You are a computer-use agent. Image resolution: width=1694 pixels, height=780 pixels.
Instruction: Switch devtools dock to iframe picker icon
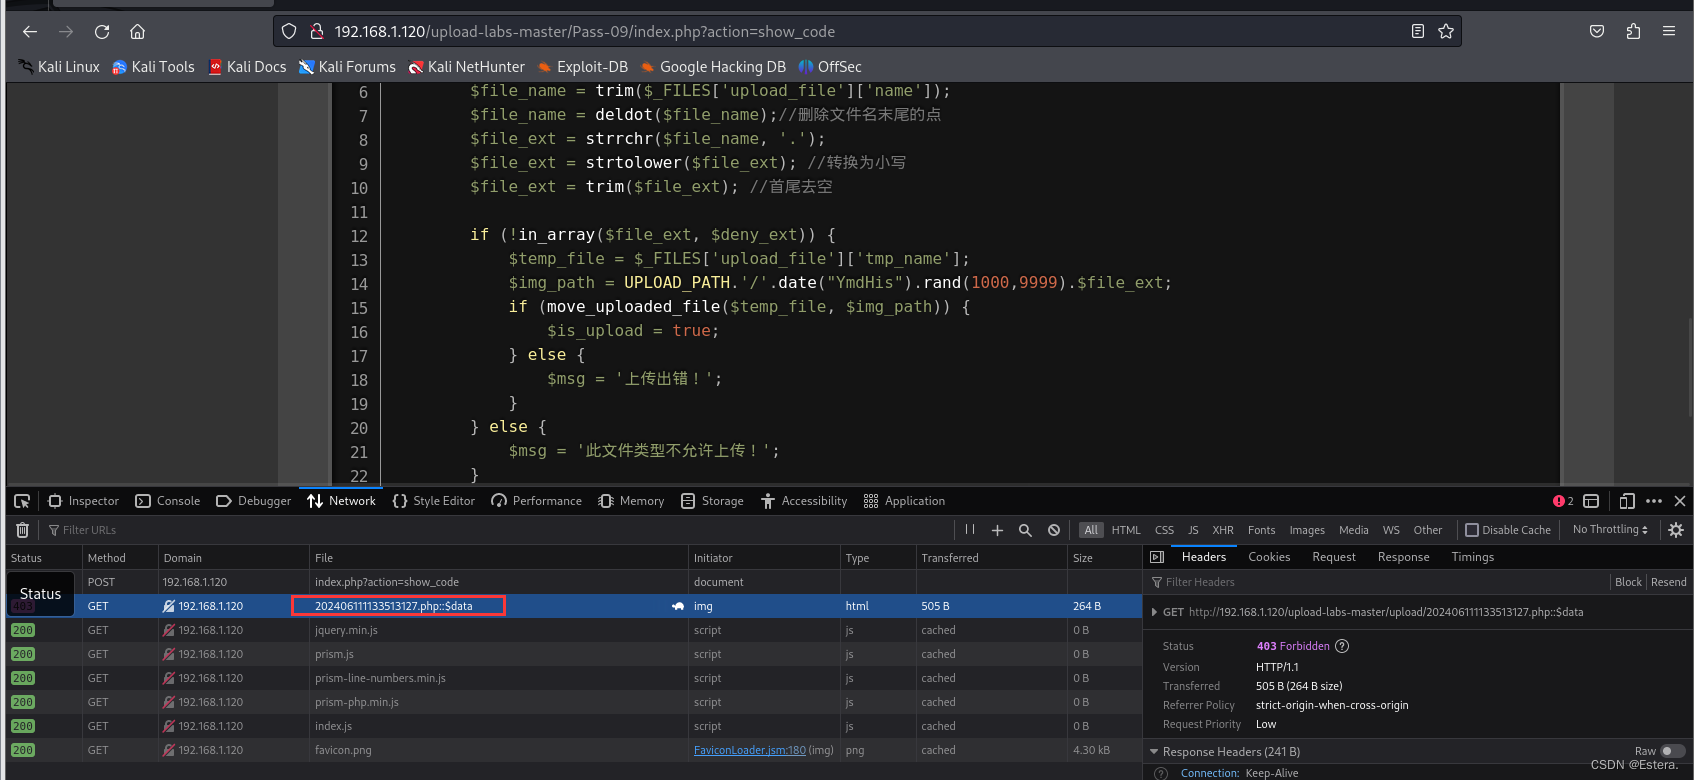[1591, 501]
